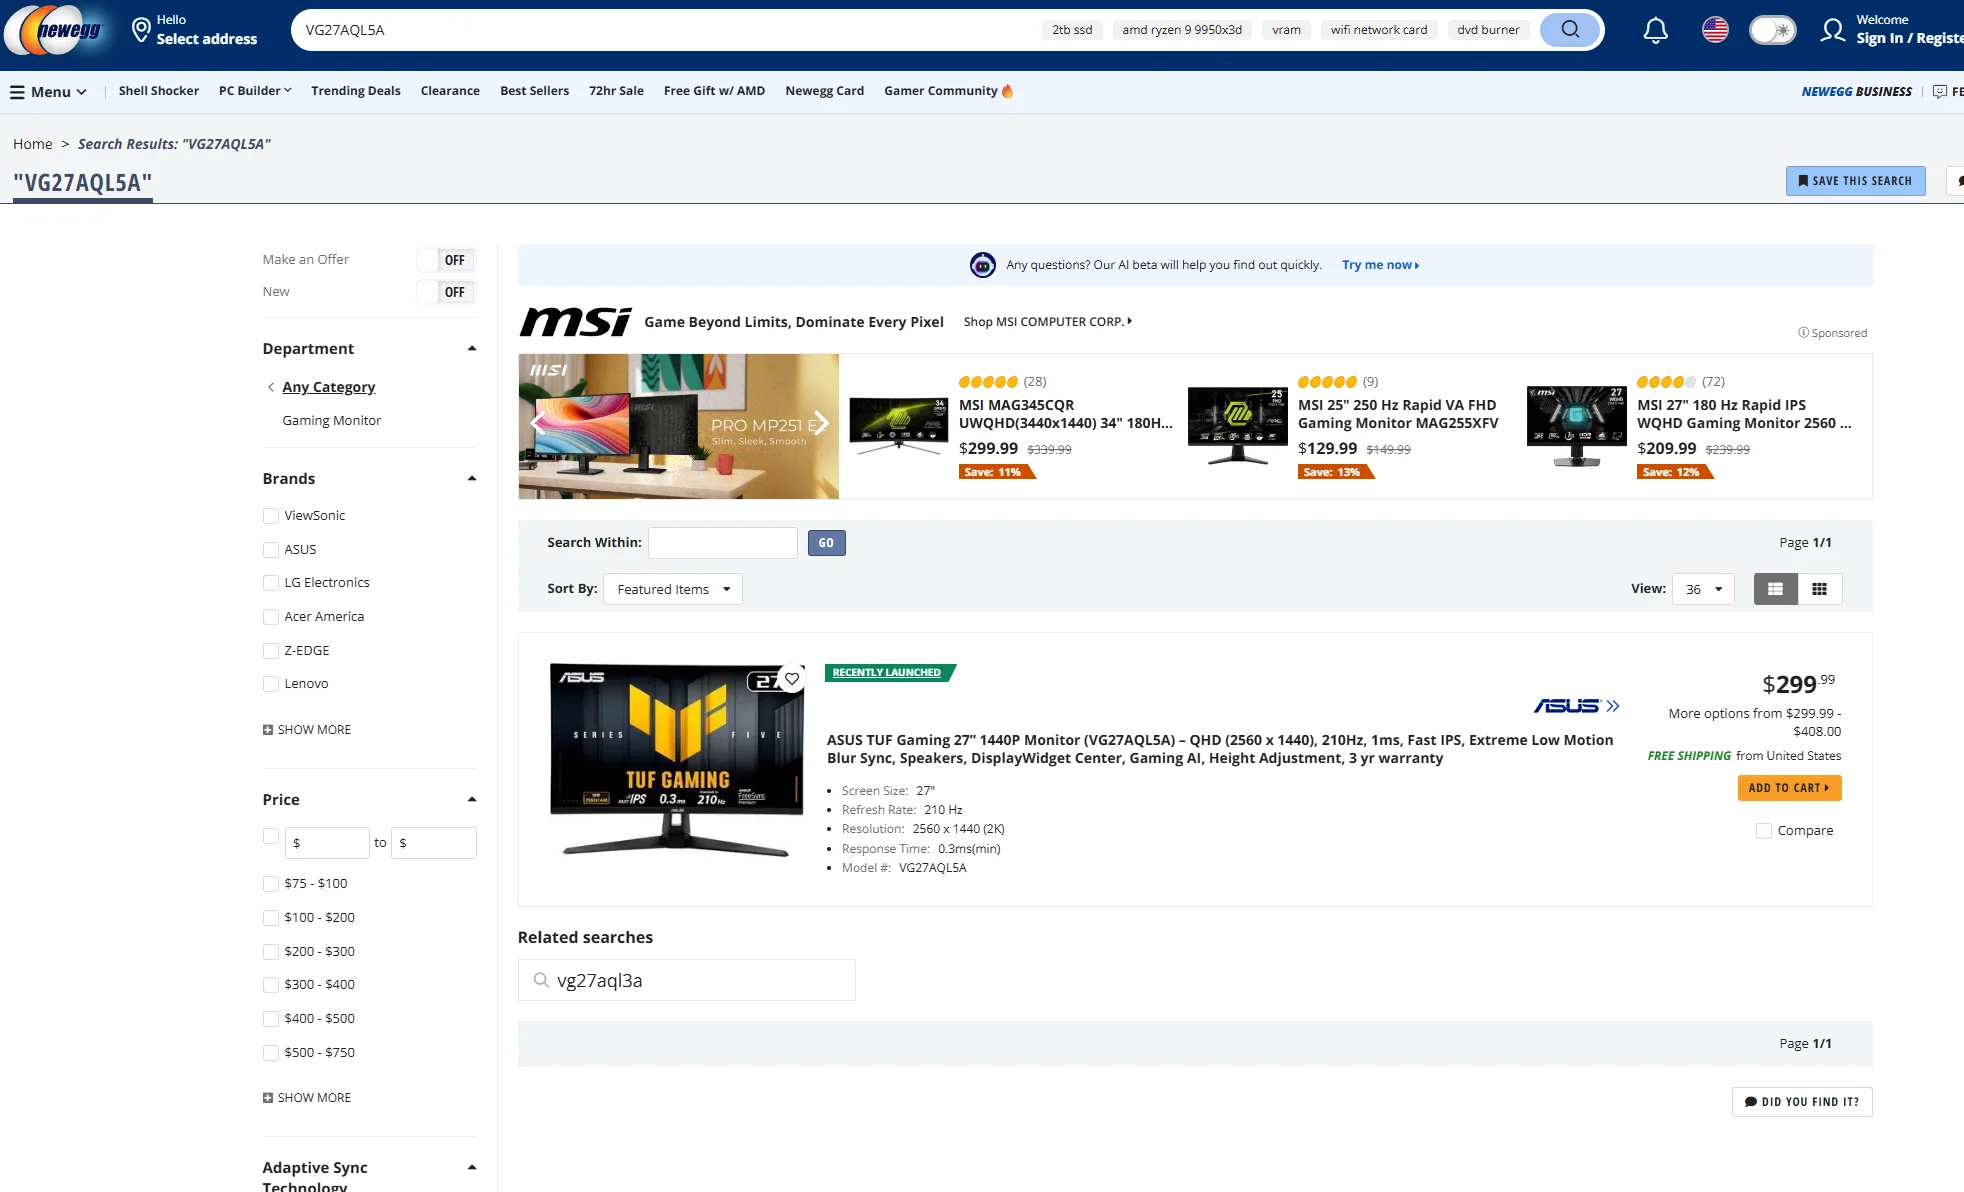This screenshot has width=1964, height=1192.
Task: Click the US flag country selector
Action: pyautogui.click(x=1715, y=30)
